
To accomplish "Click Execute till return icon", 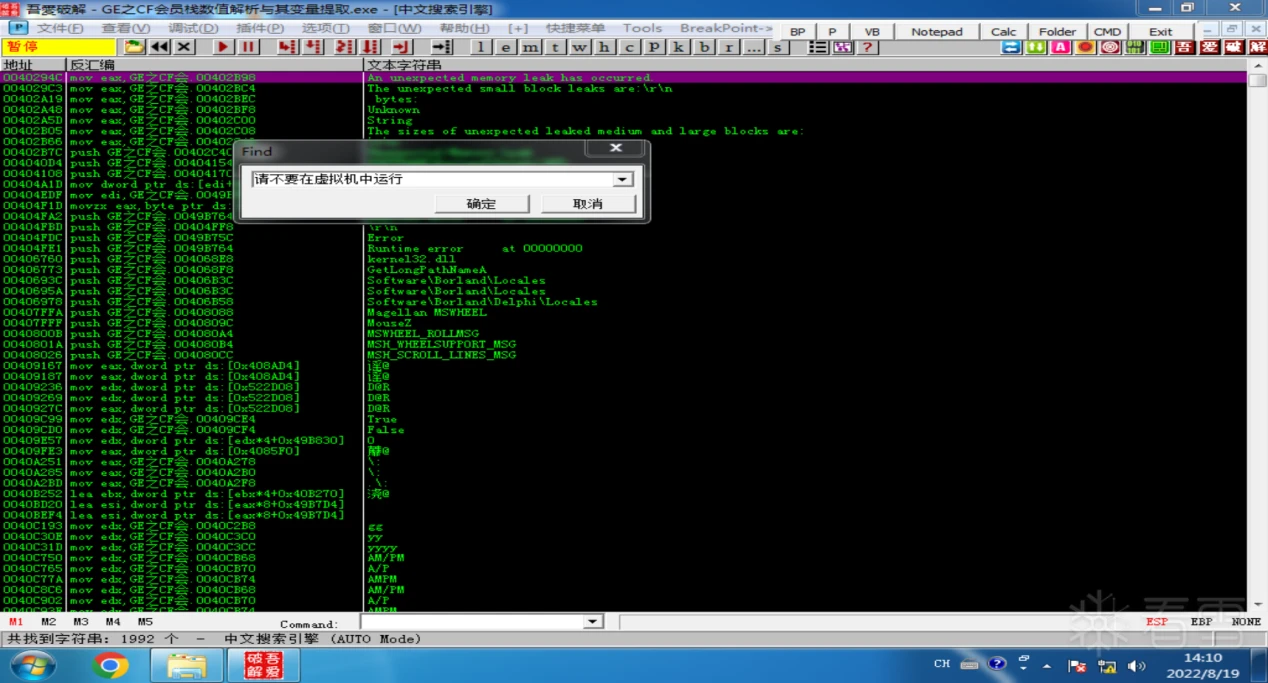I will [x=402, y=47].
